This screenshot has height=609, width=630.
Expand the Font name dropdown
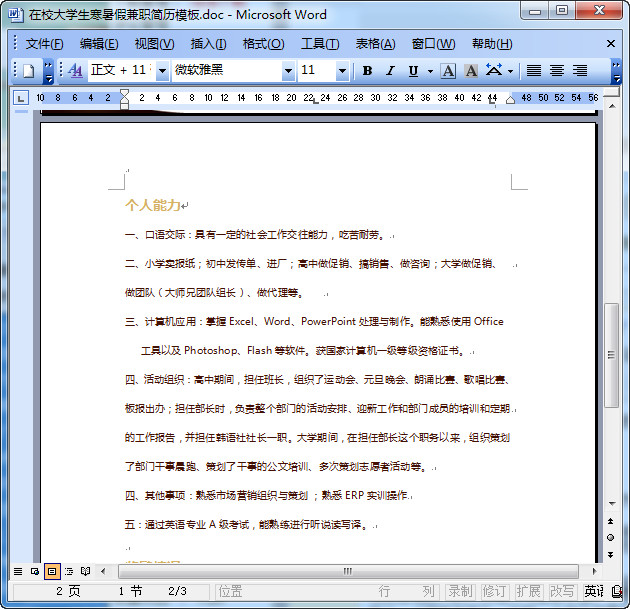288,71
